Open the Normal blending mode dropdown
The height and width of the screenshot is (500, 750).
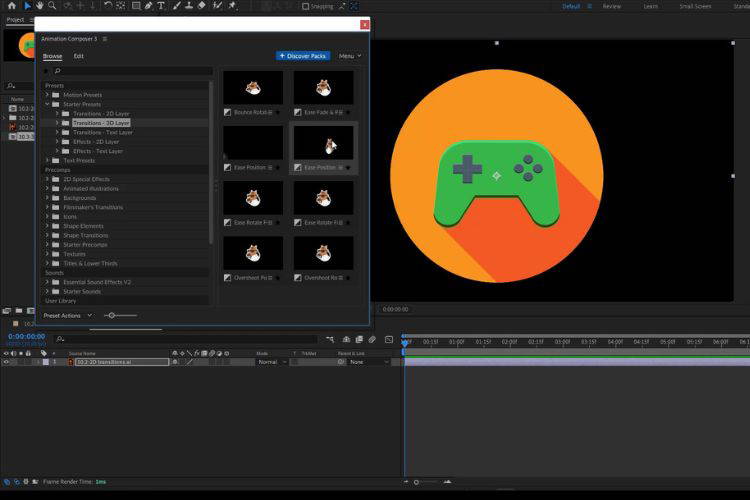point(271,362)
